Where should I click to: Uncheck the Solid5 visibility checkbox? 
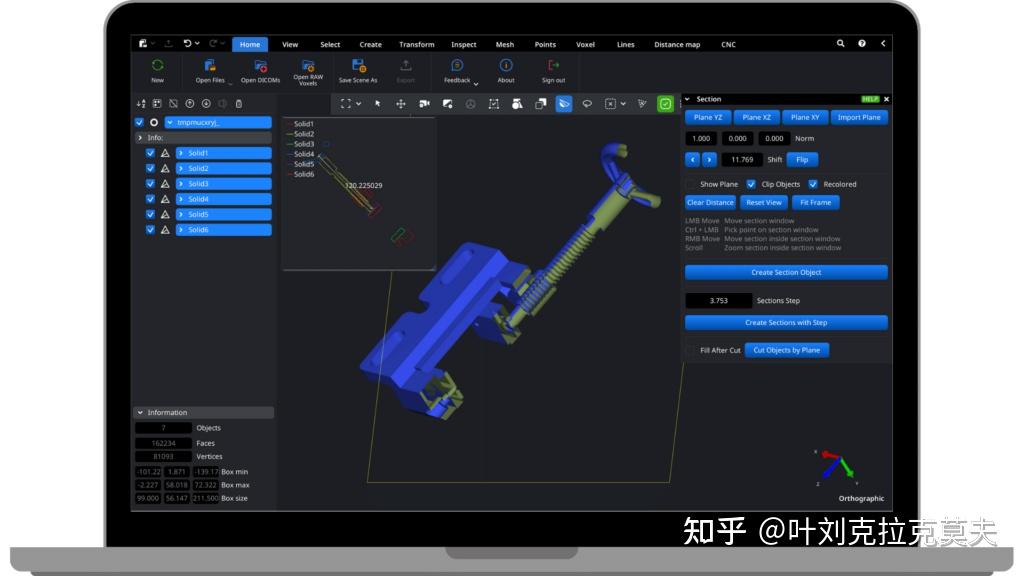[150, 214]
